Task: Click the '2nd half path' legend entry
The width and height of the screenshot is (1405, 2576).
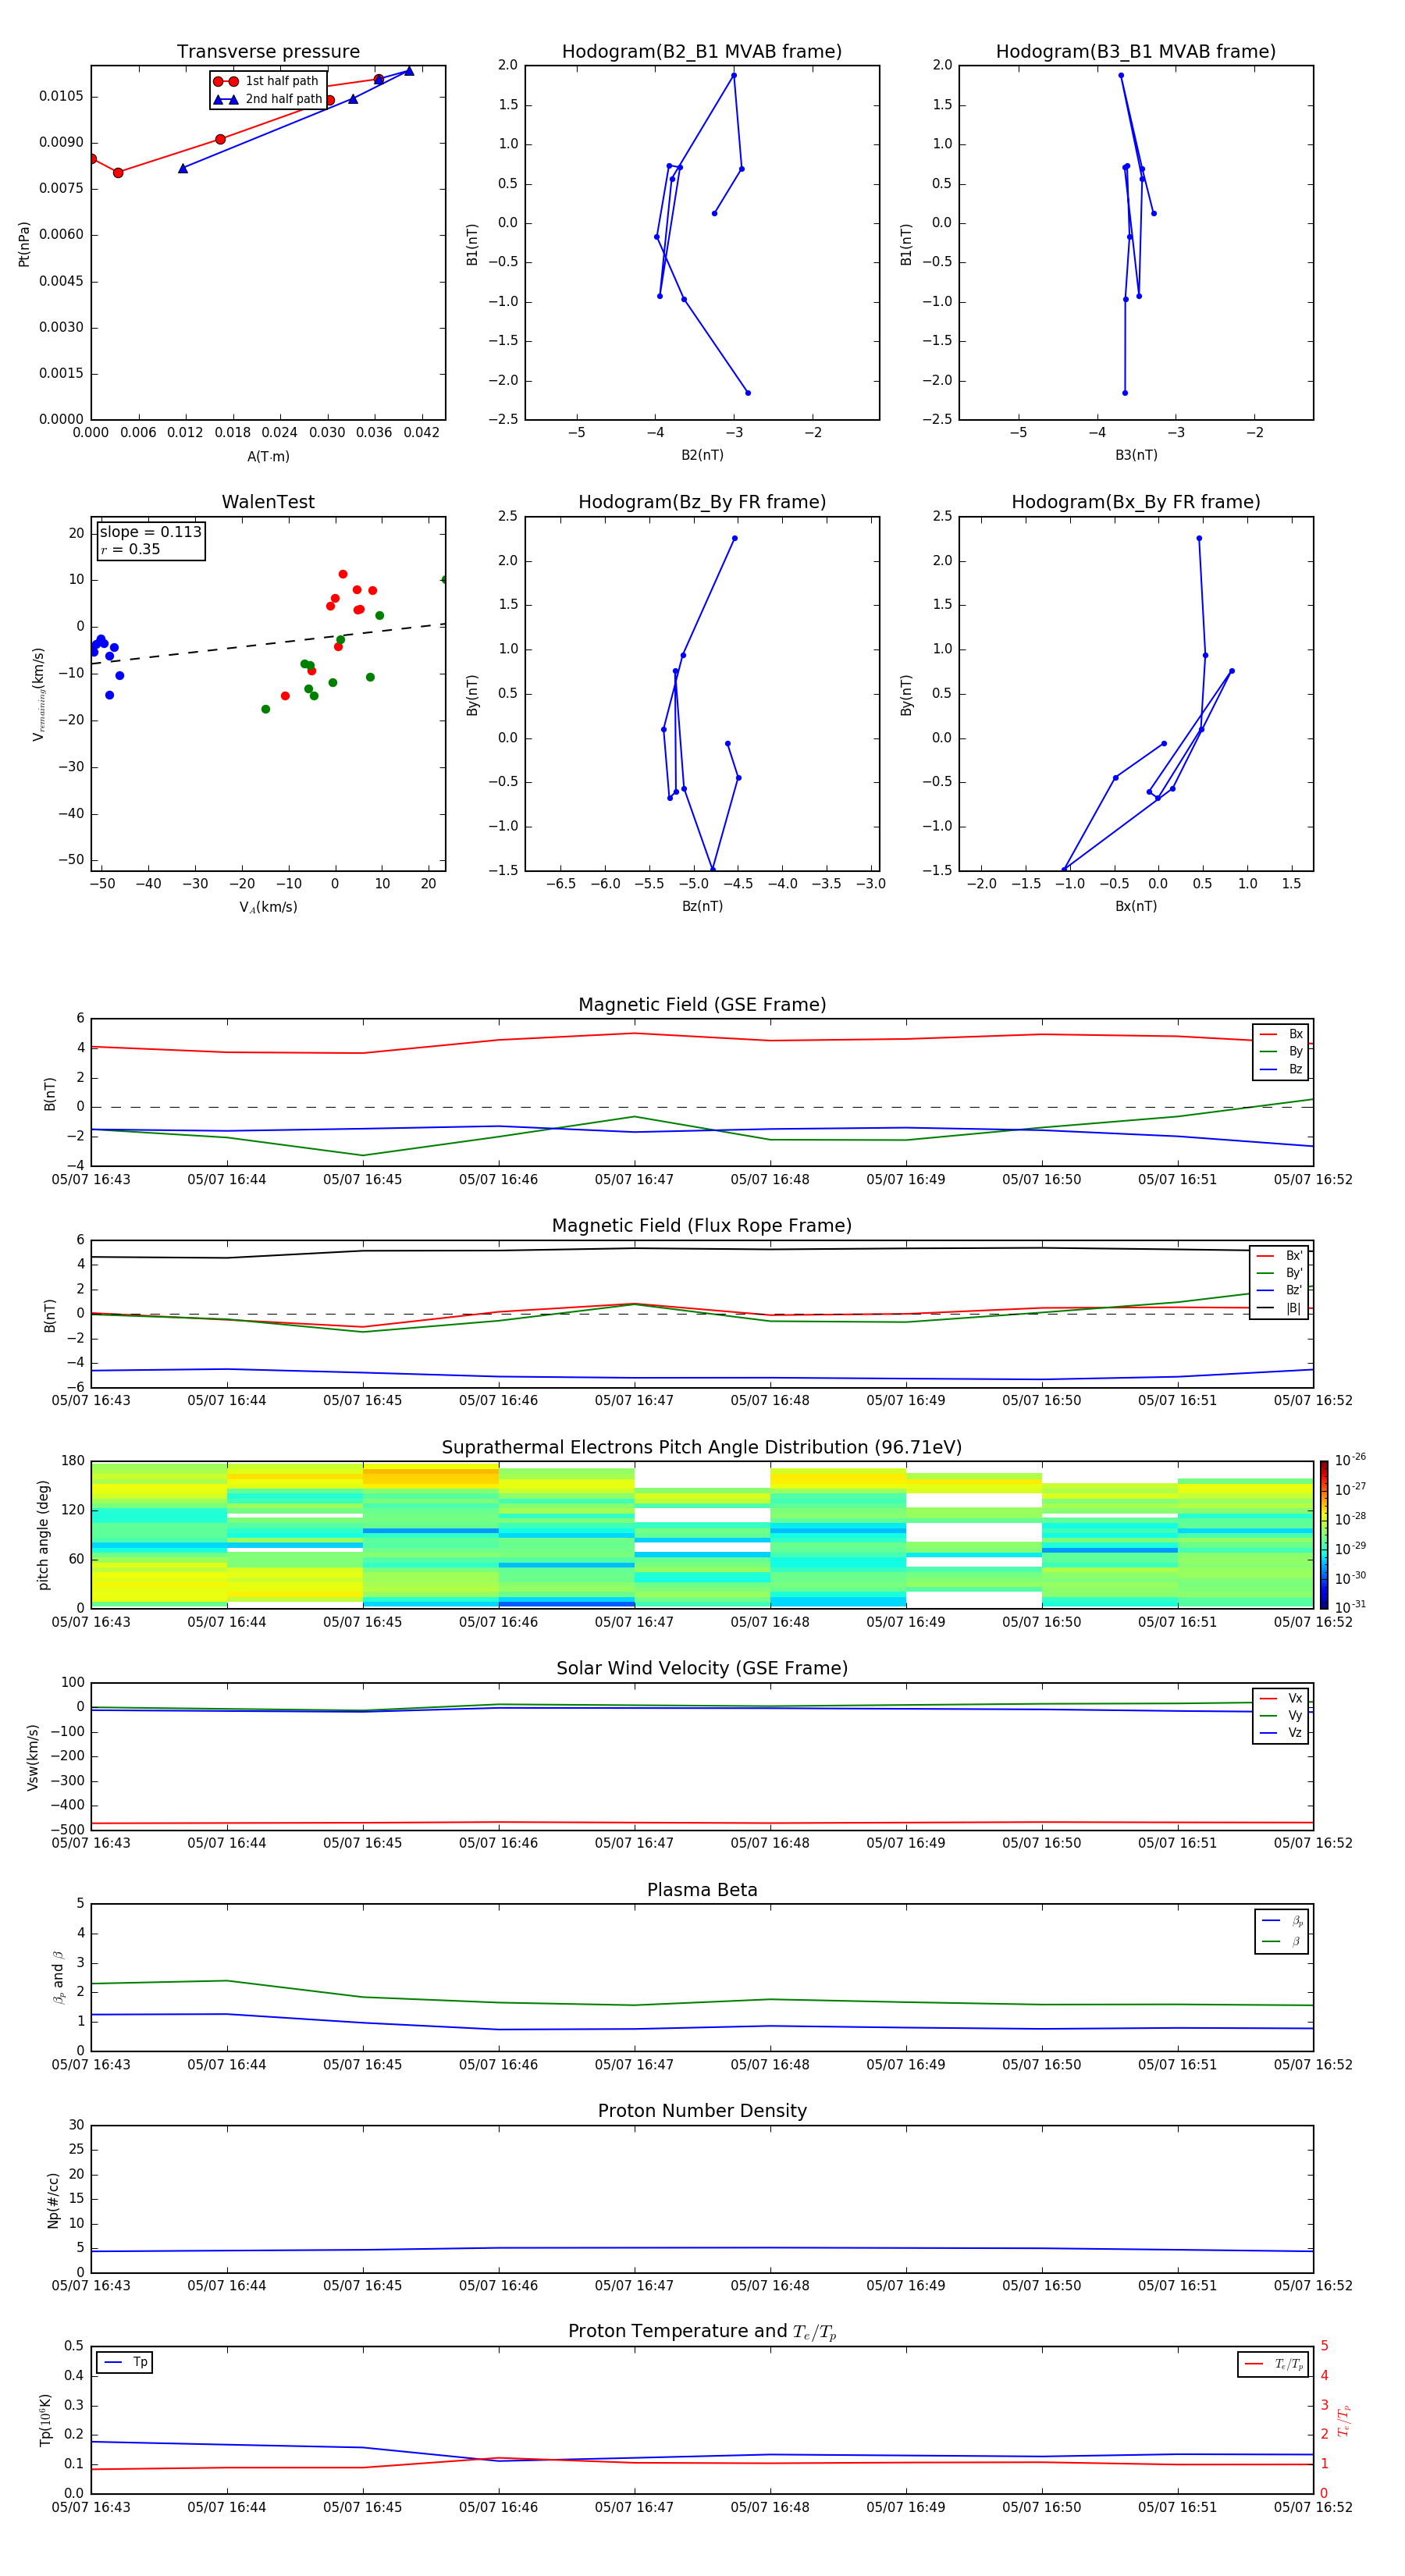Action: [x=268, y=99]
